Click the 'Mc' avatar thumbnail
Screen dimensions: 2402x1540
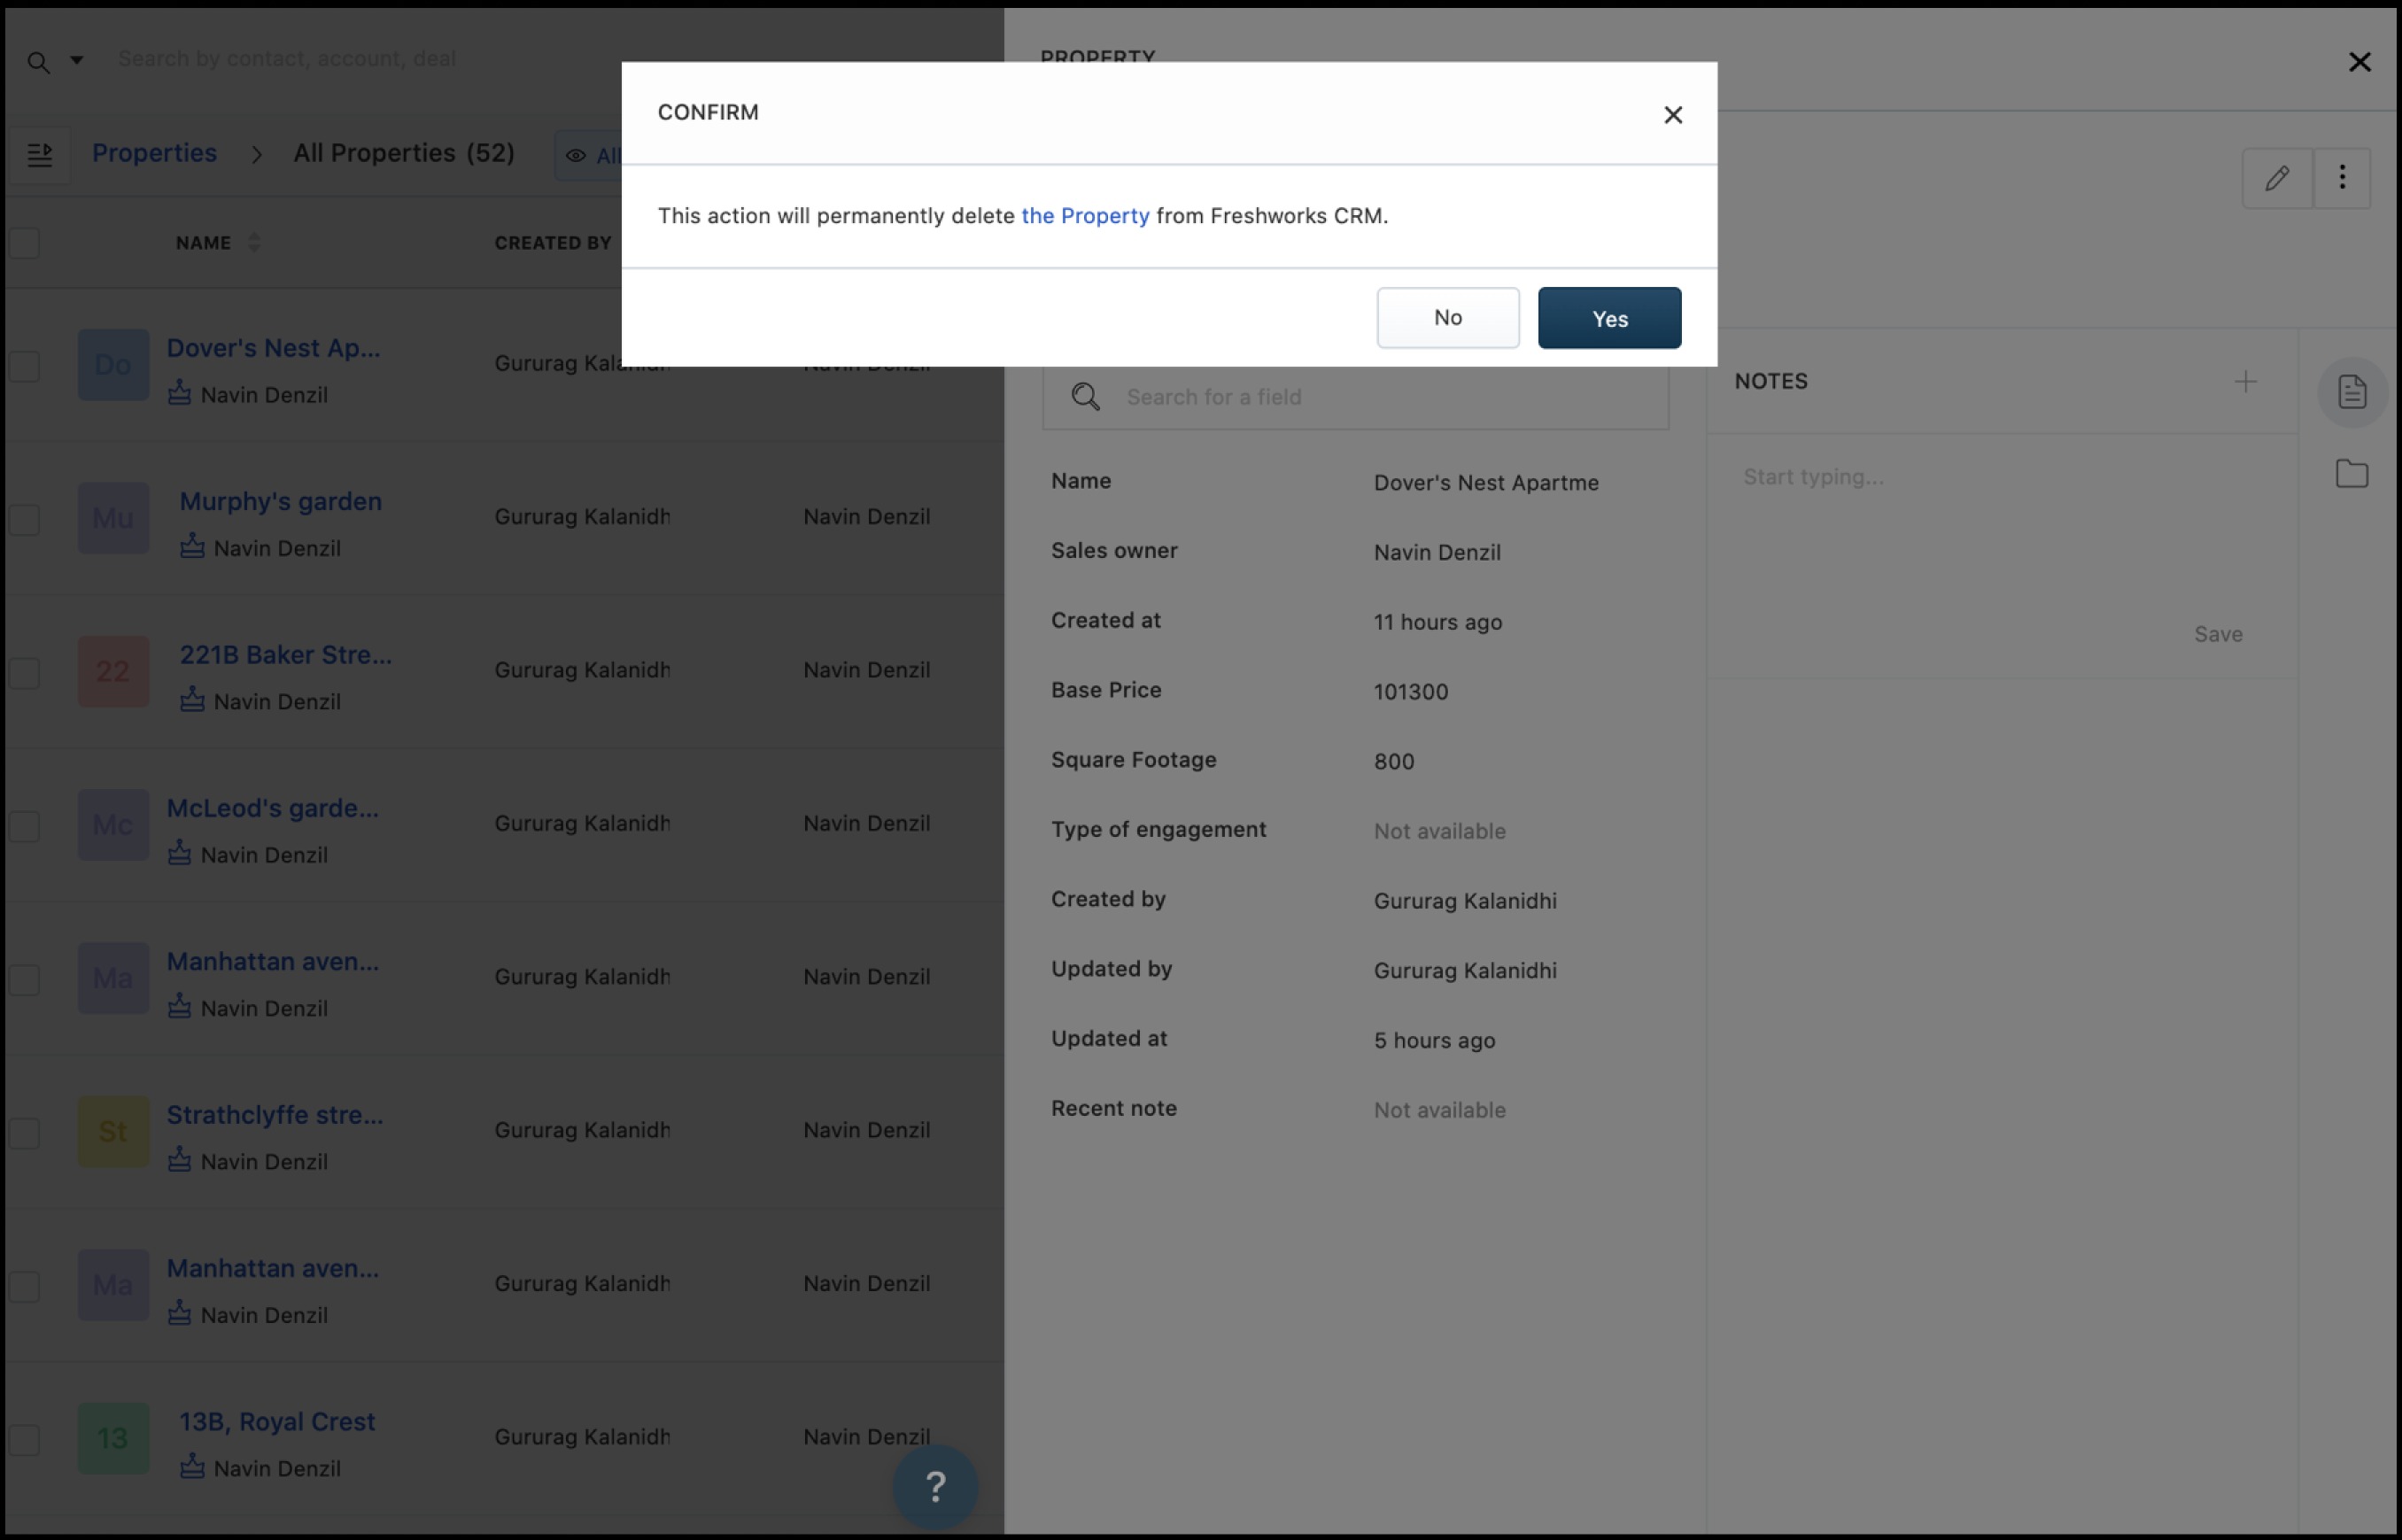[113, 825]
